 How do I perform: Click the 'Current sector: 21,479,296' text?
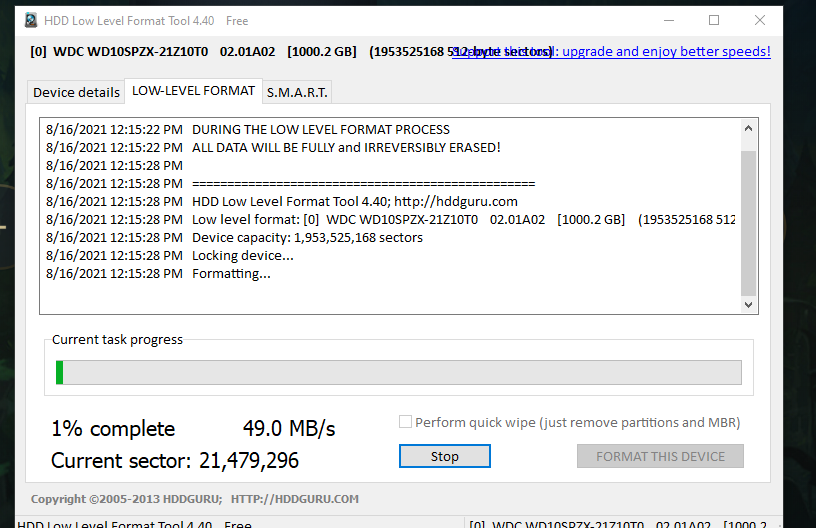[x=175, y=460]
